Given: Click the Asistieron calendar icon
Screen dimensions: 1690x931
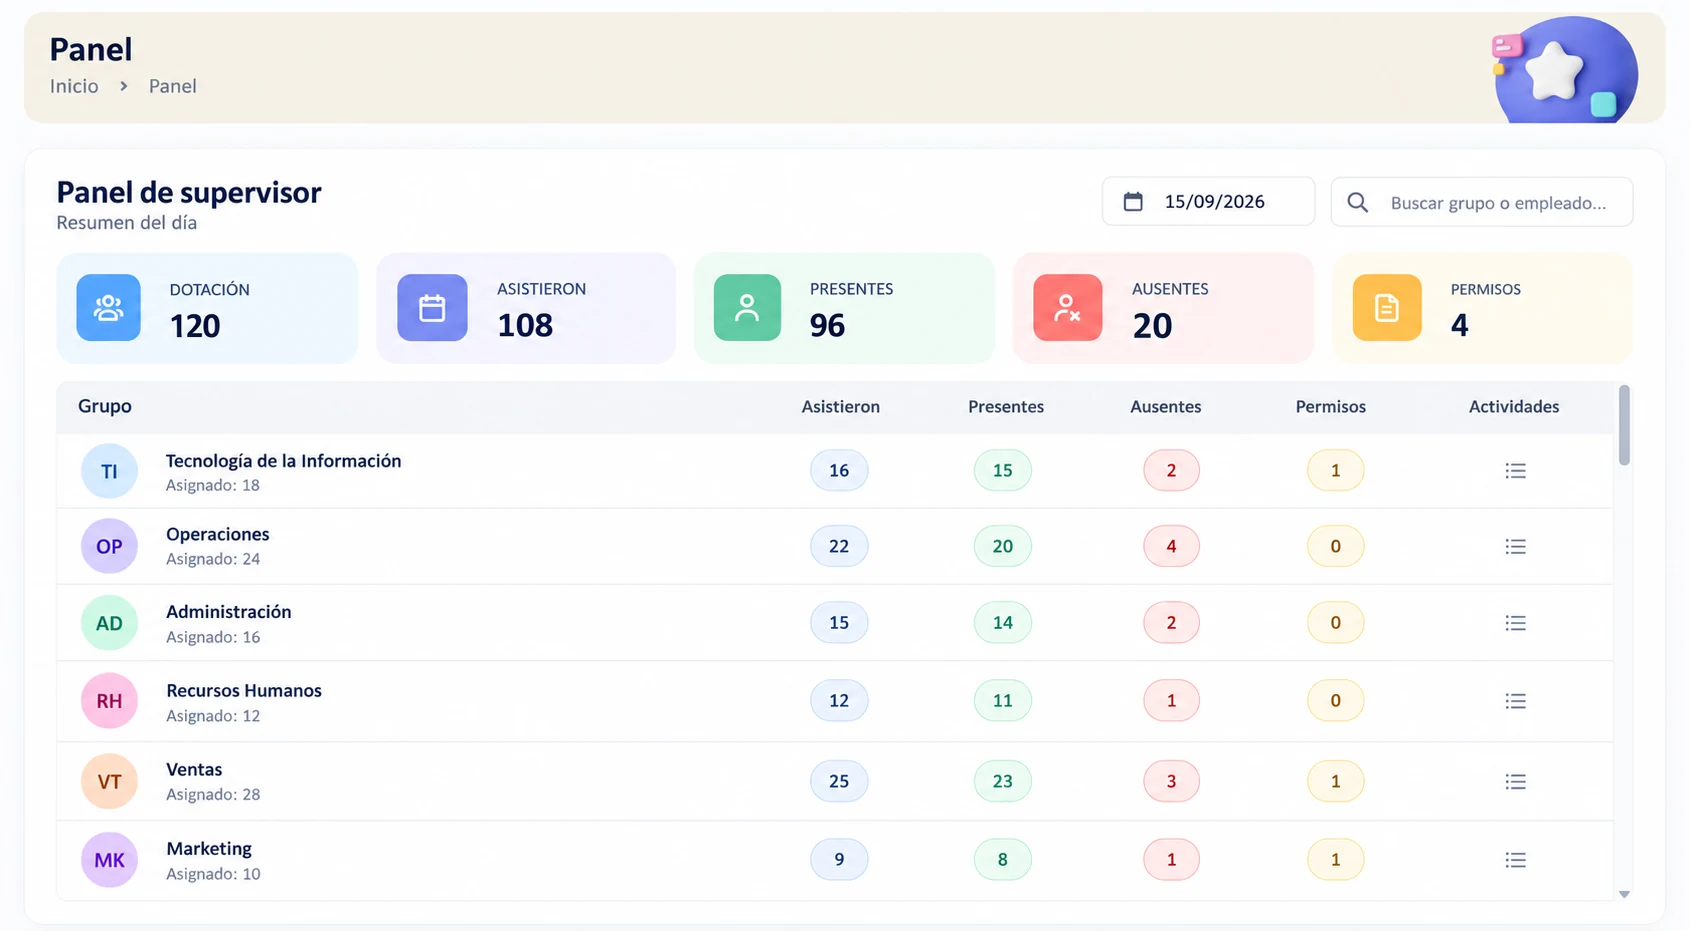Looking at the screenshot, I should pos(432,308).
